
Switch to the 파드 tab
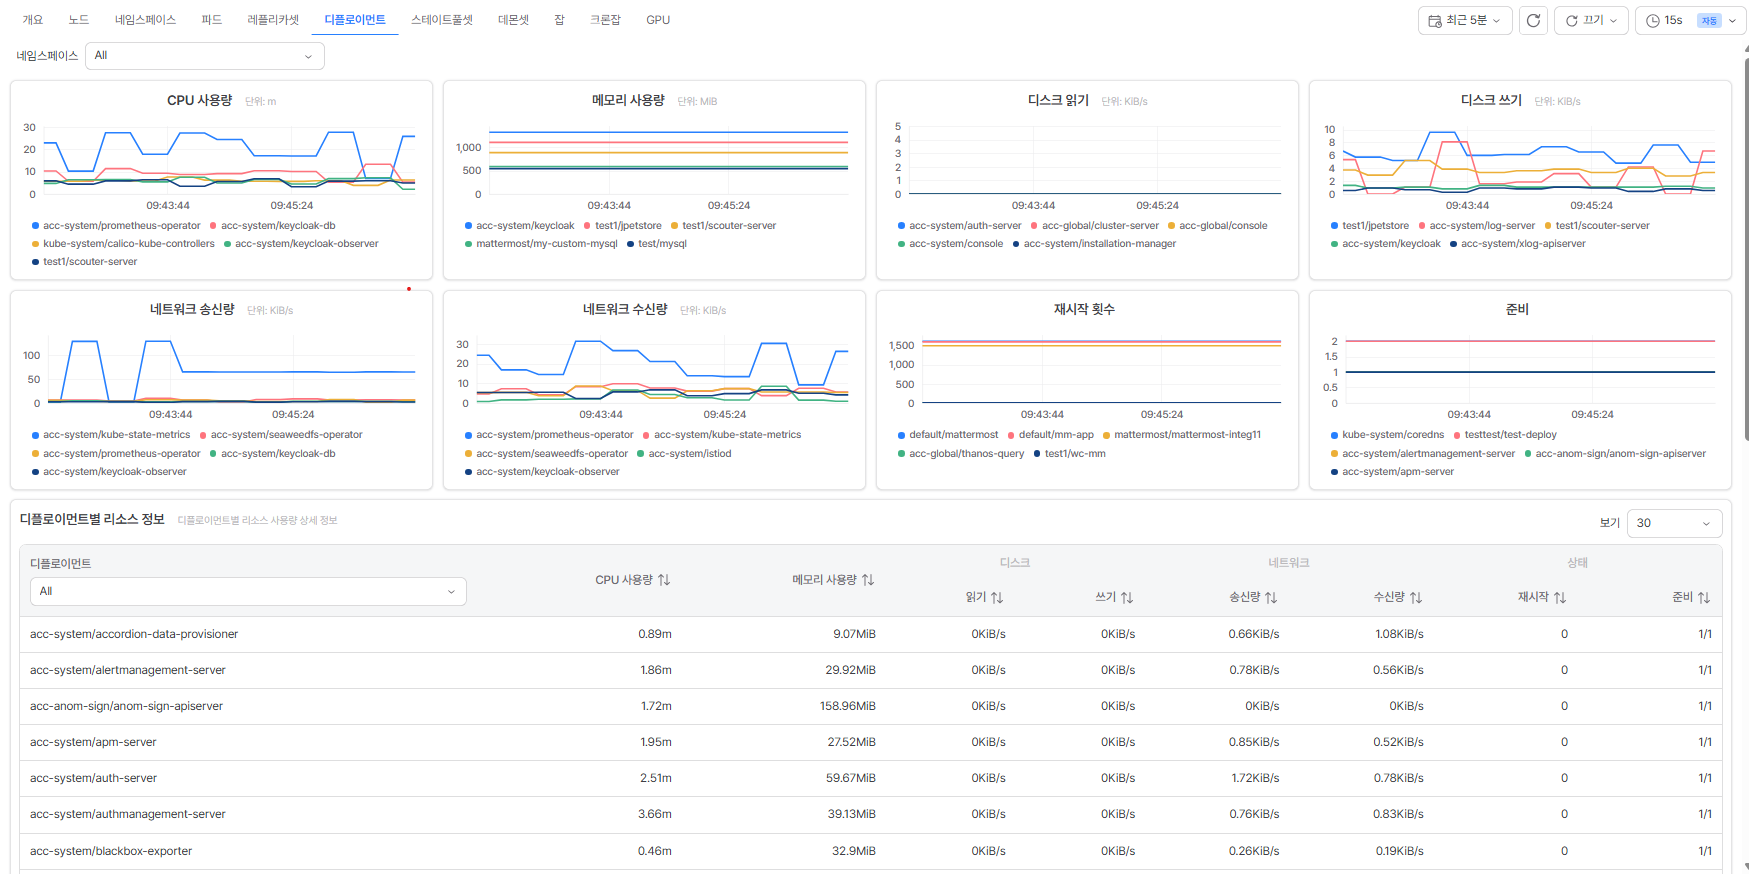pyautogui.click(x=212, y=20)
